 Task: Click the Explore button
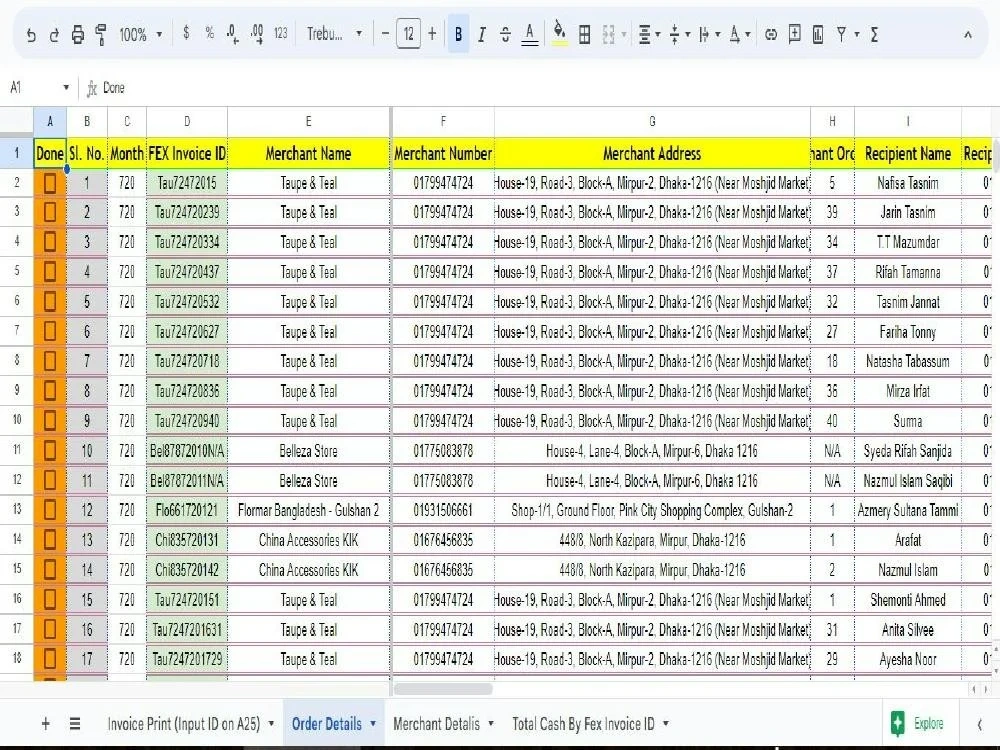pos(916,723)
